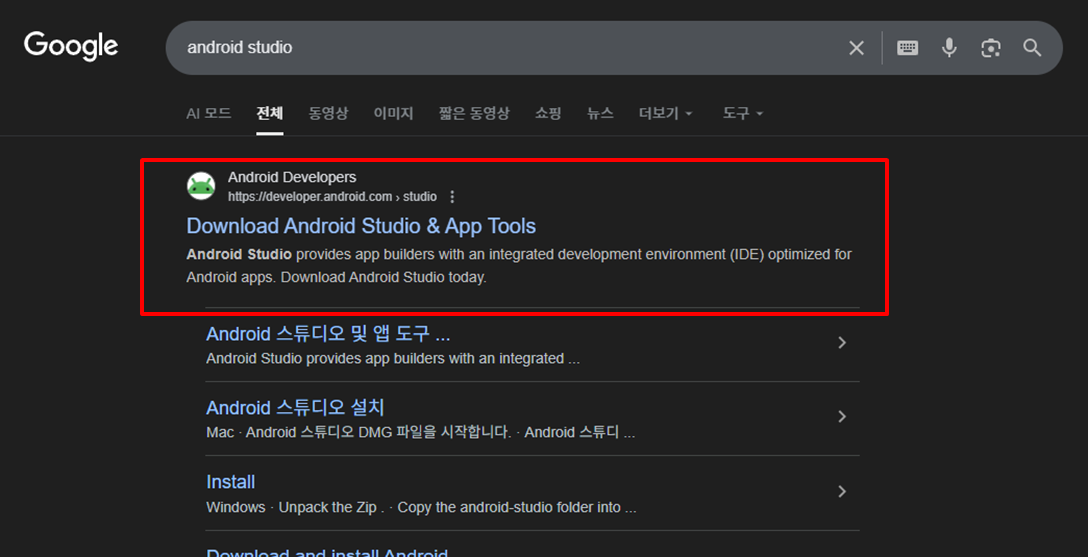Open the 쇼핑 tab

[x=548, y=113]
